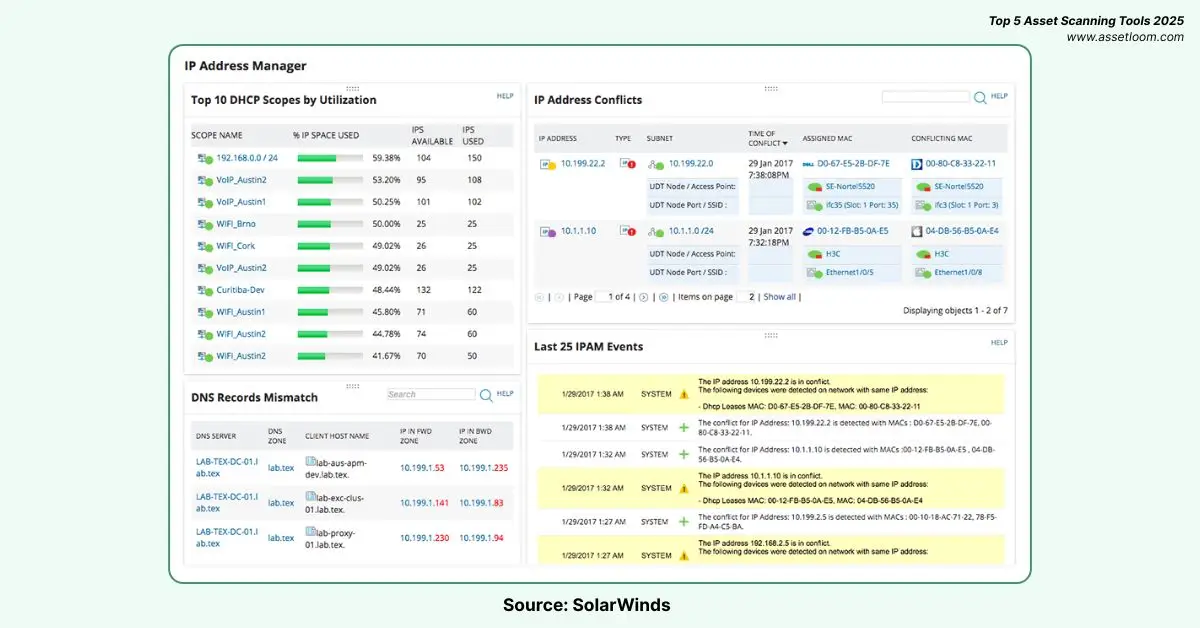Screen dimensions: 1200x628
Task: Click the conflict type icon in 10.1.1.10 row
Action: tap(628, 231)
